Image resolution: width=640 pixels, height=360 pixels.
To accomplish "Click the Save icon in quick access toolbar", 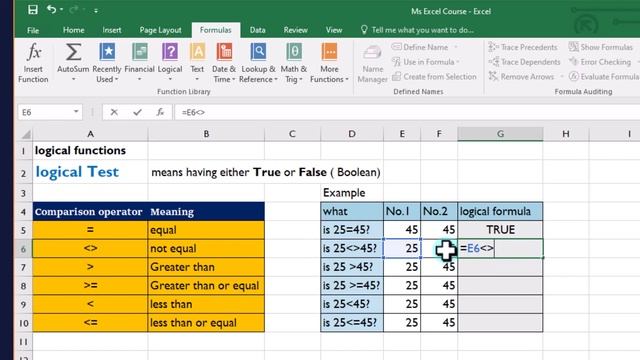I will (x=33, y=10).
